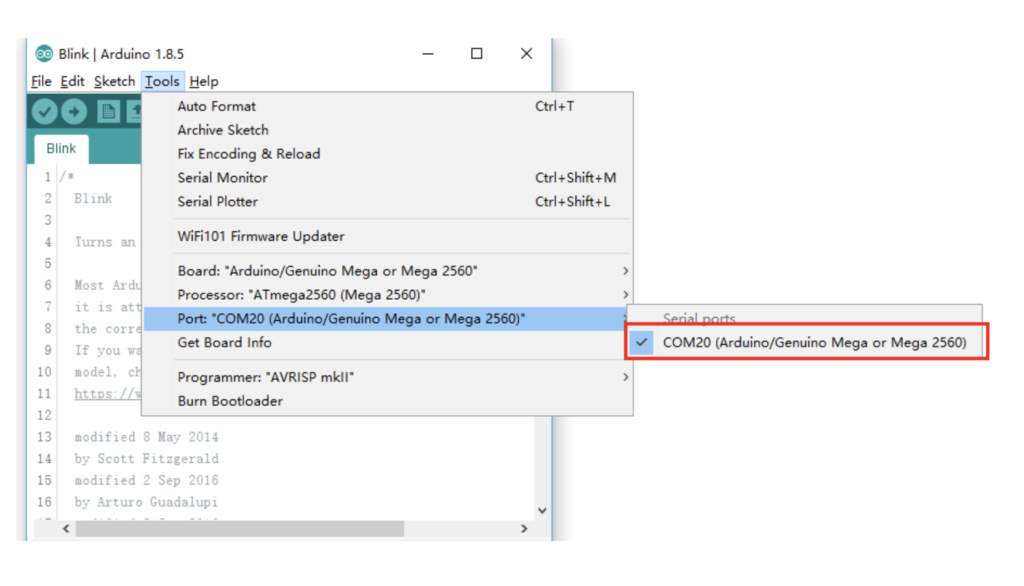The image size is (1024, 586).
Task: Click the text 'by Scott Fitzgerald'
Action: tap(146, 459)
